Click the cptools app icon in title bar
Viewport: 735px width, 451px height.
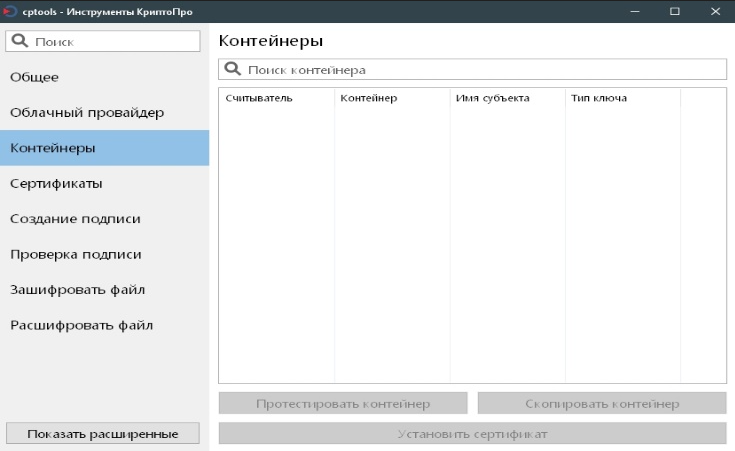(x=6, y=11)
